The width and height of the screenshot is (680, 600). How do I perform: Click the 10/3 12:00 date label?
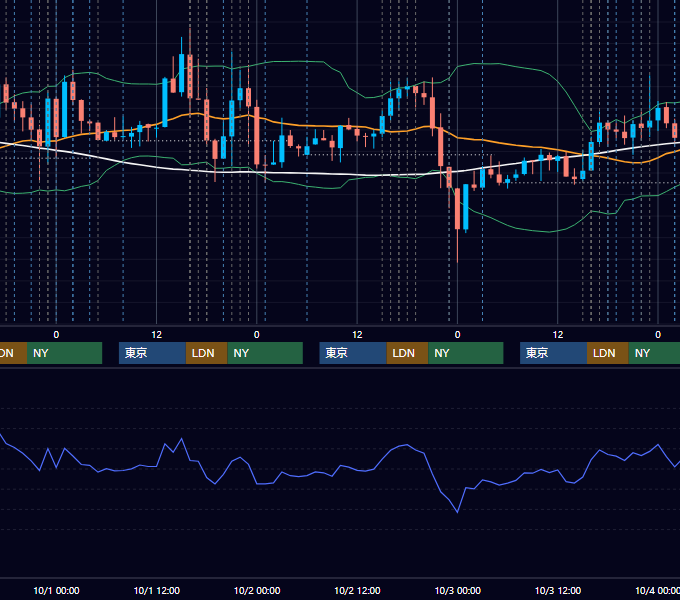coord(558,590)
